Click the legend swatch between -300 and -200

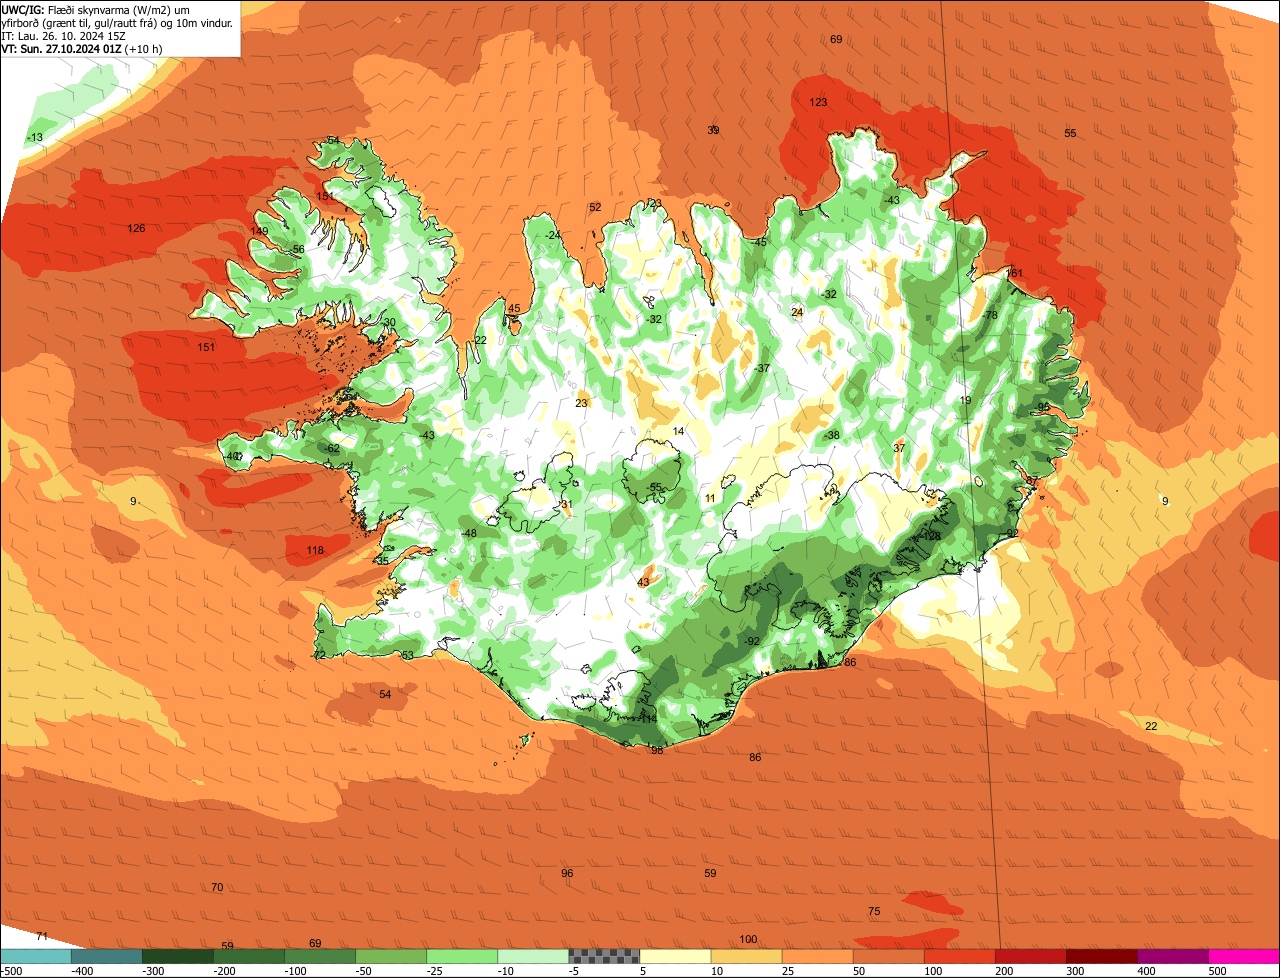178,956
